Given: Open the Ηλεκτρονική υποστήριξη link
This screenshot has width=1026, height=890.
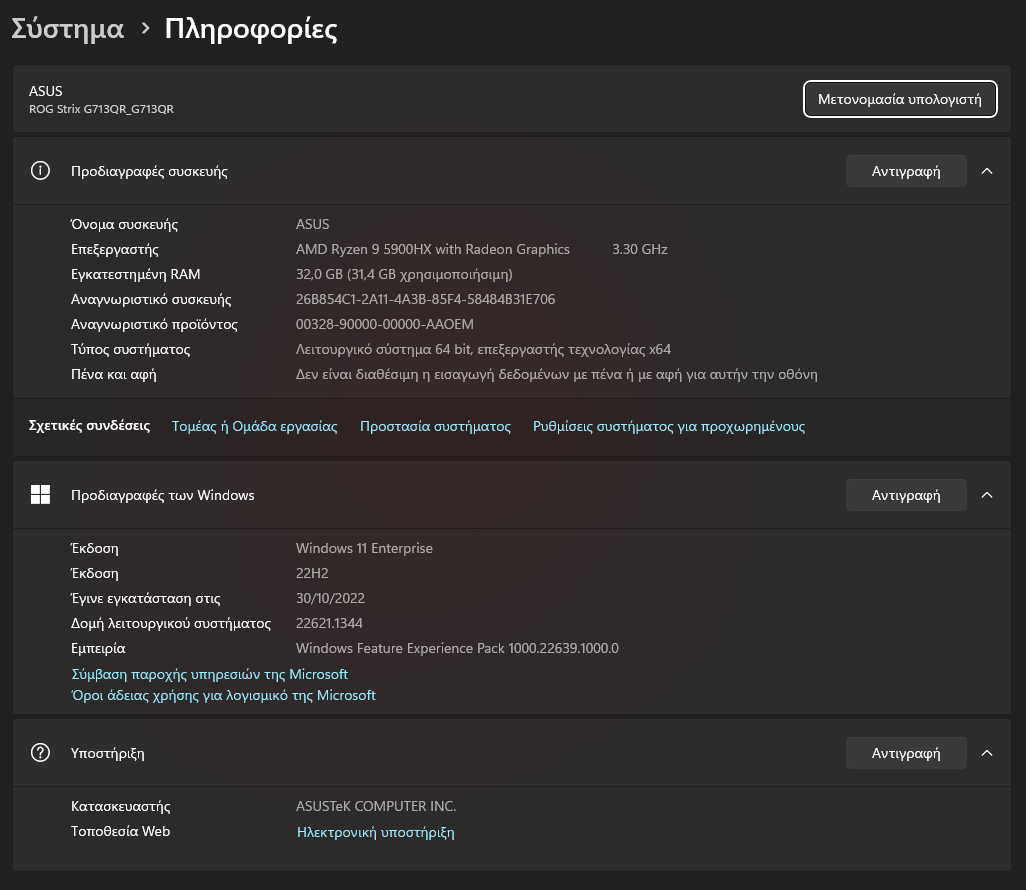Looking at the screenshot, I should [376, 832].
